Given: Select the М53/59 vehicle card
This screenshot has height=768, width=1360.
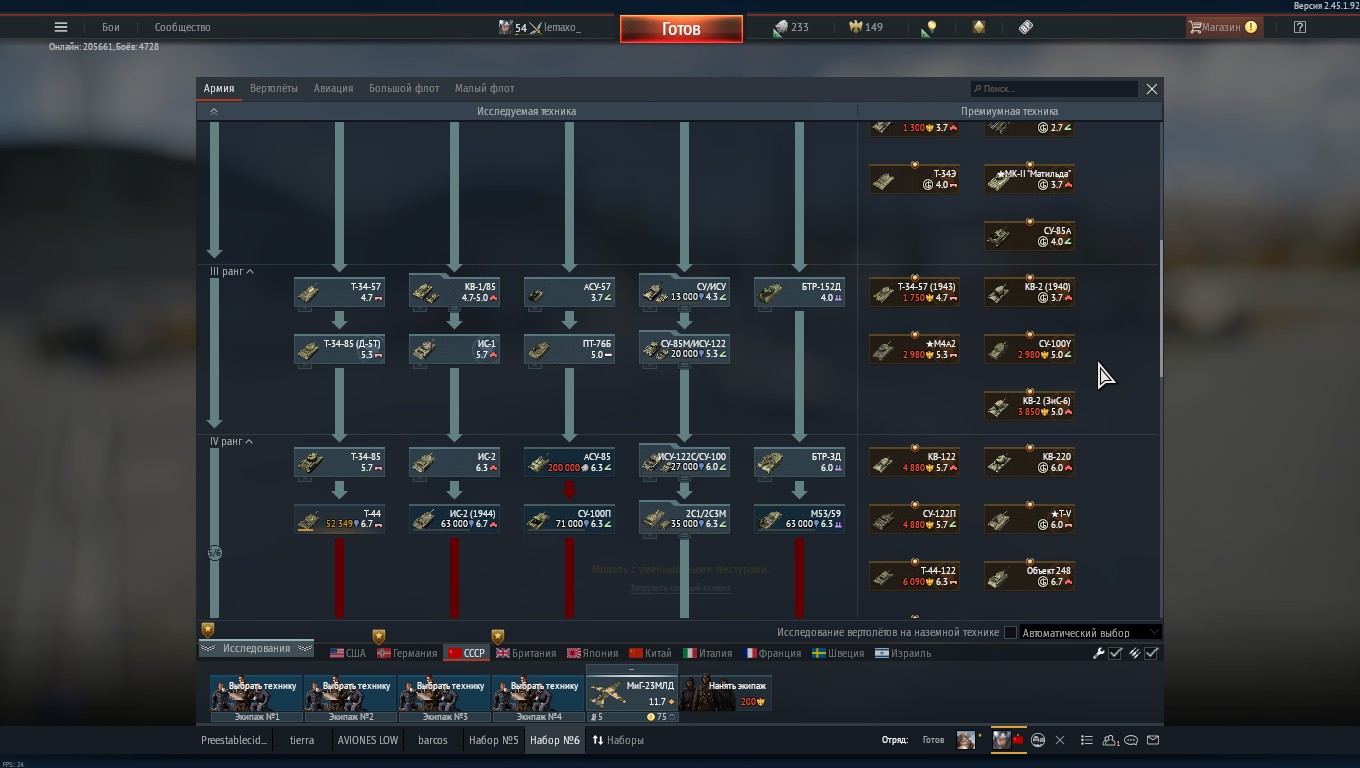Looking at the screenshot, I should click(799, 519).
